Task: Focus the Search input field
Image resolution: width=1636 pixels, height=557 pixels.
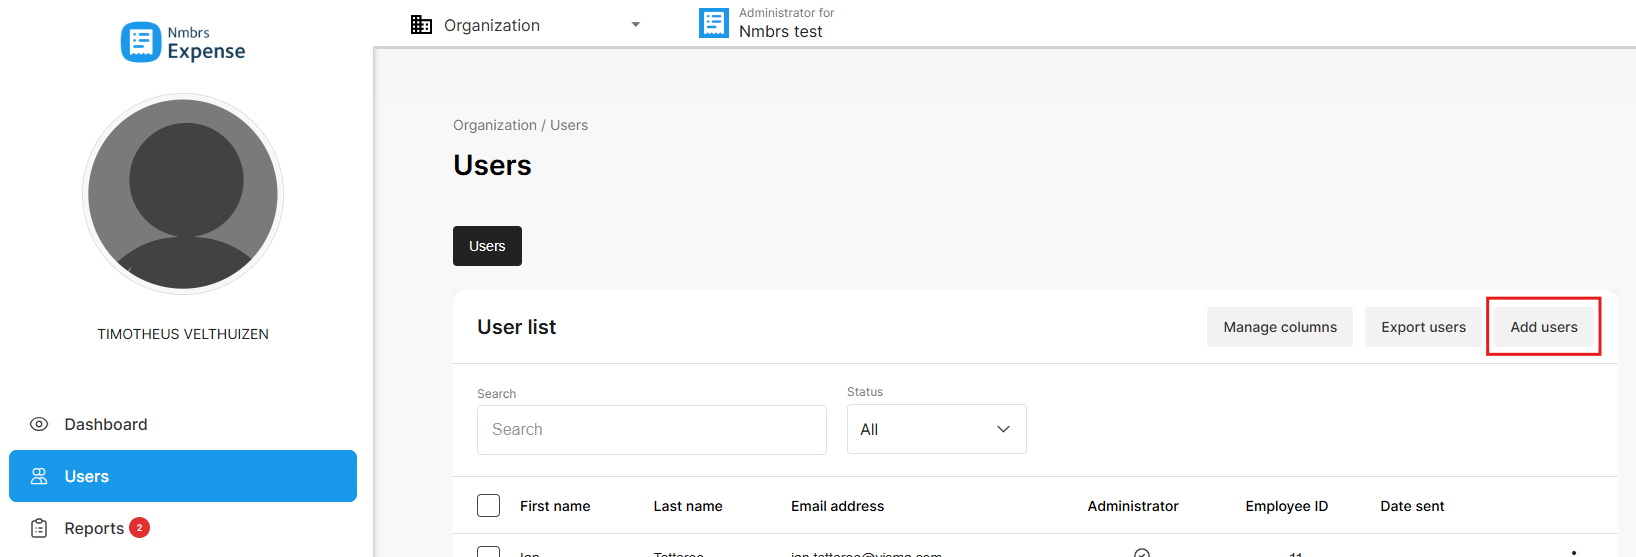Action: coord(652,430)
